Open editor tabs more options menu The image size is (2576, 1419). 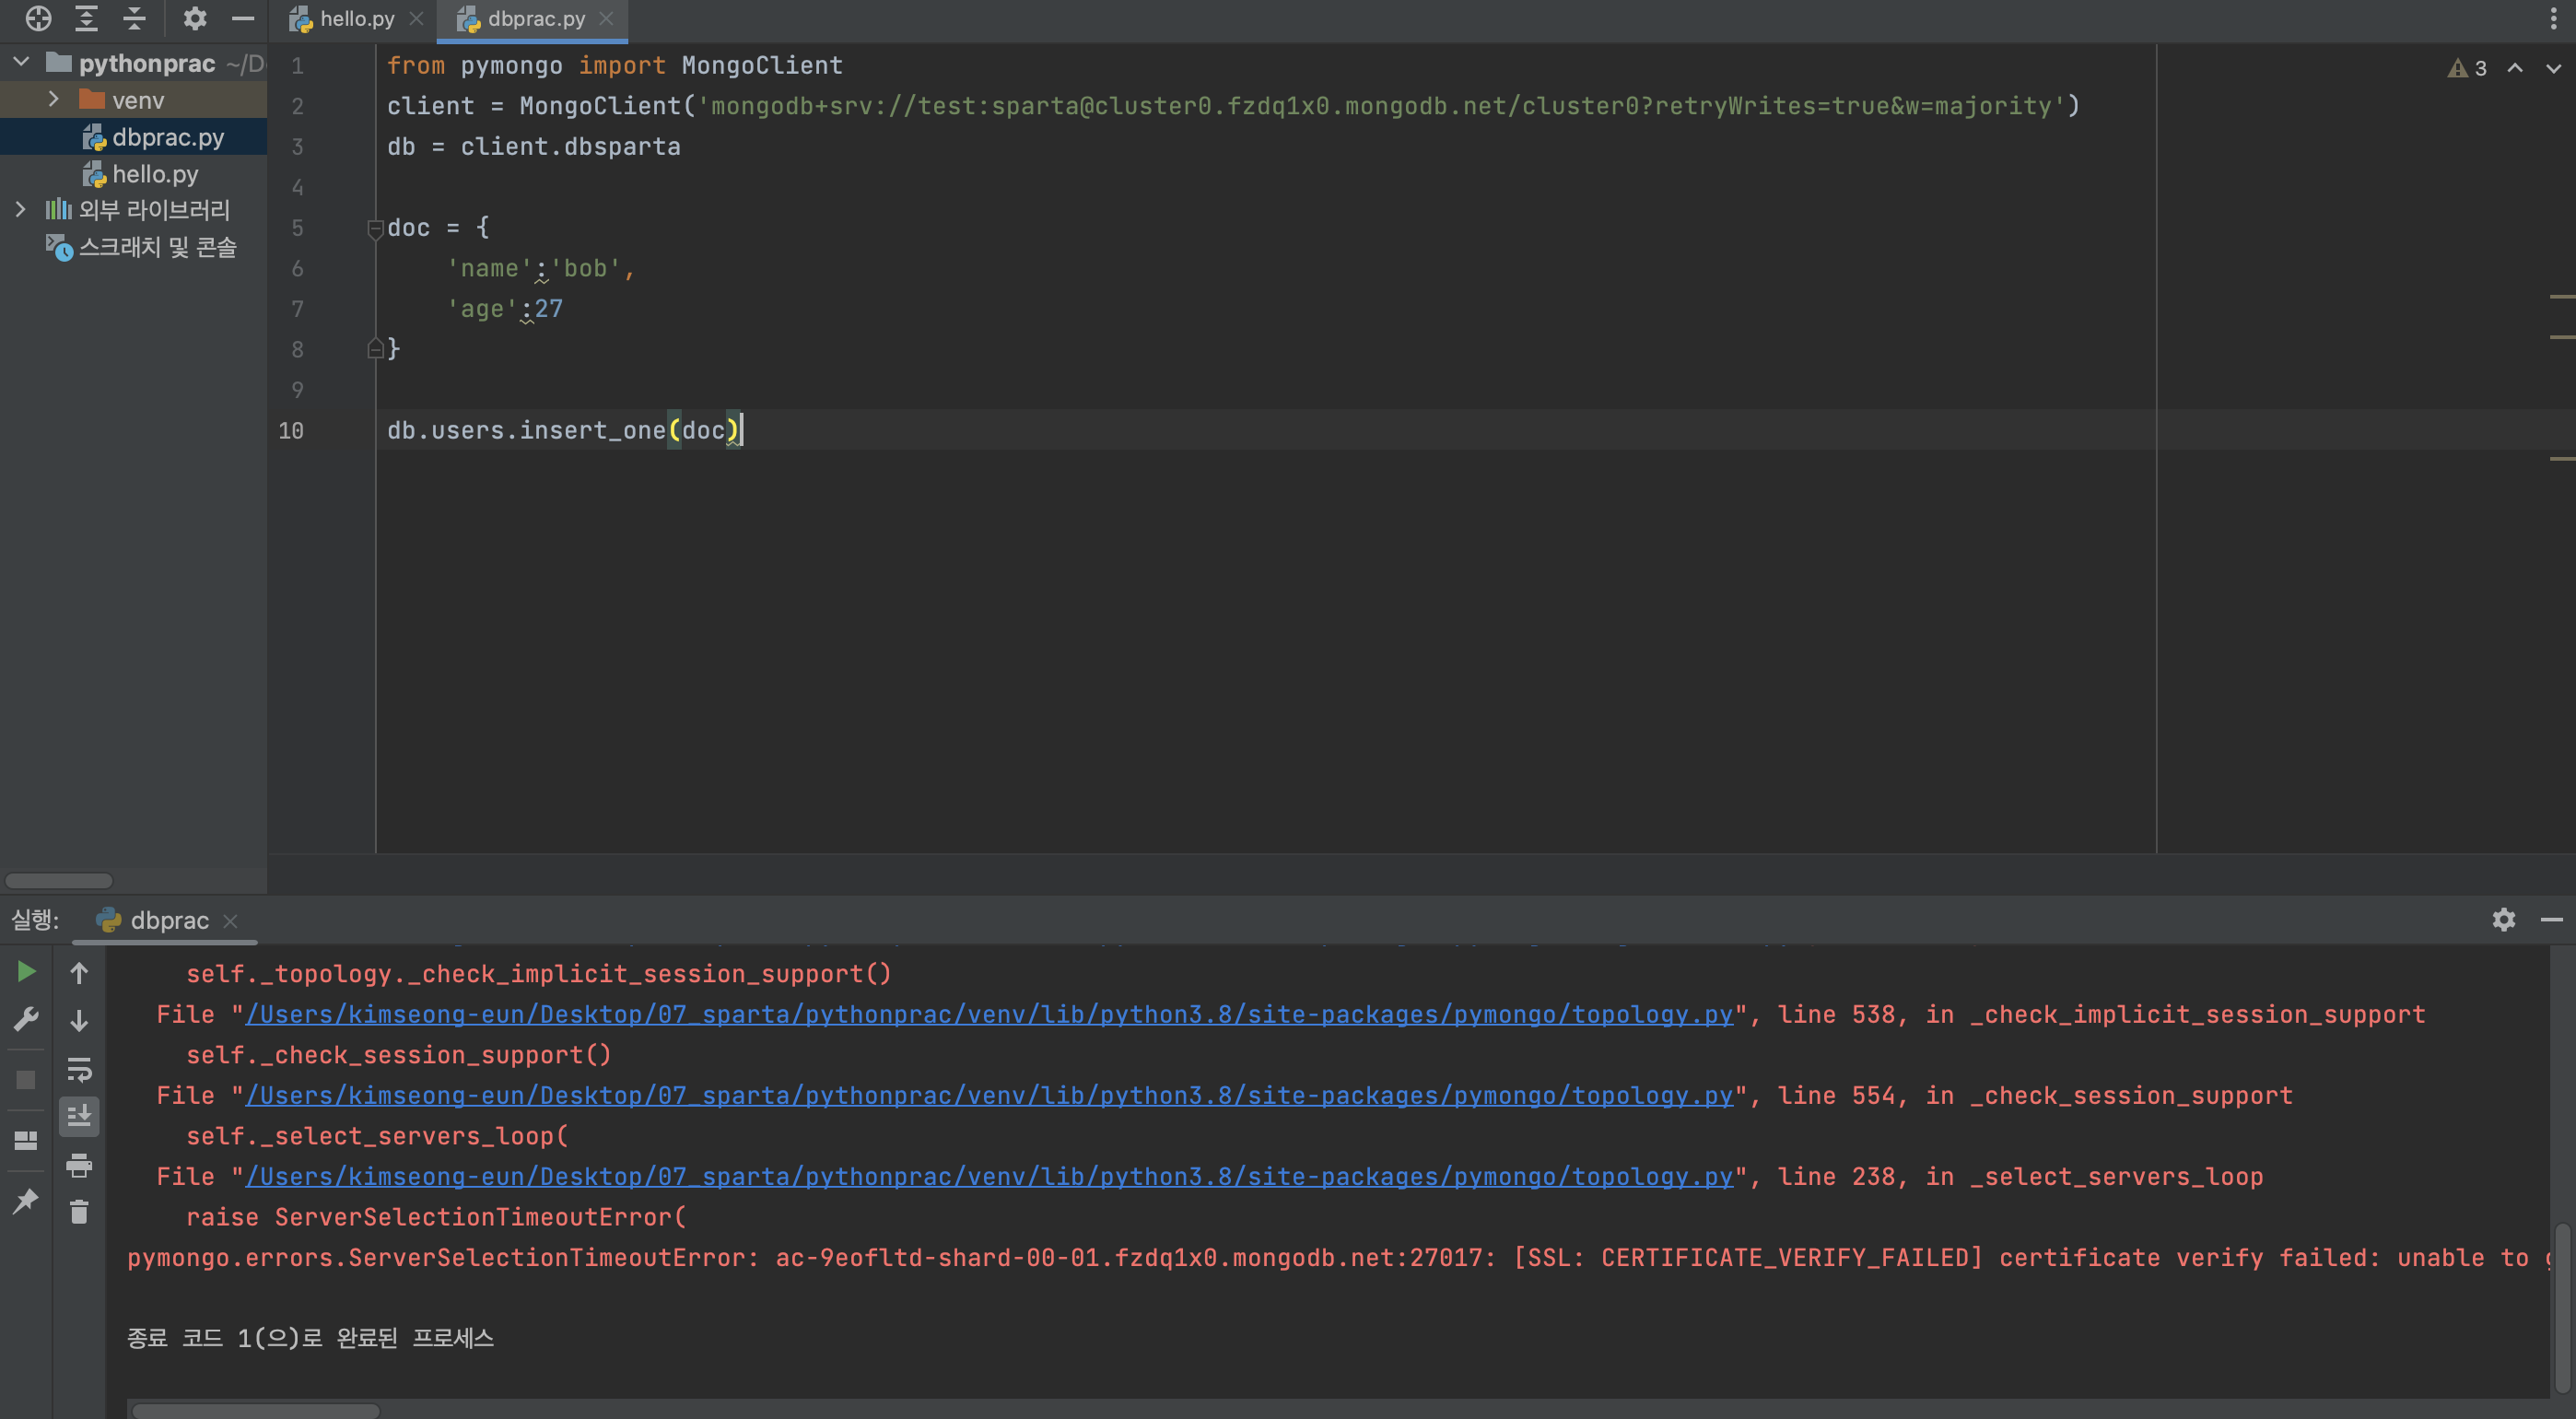click(2553, 19)
